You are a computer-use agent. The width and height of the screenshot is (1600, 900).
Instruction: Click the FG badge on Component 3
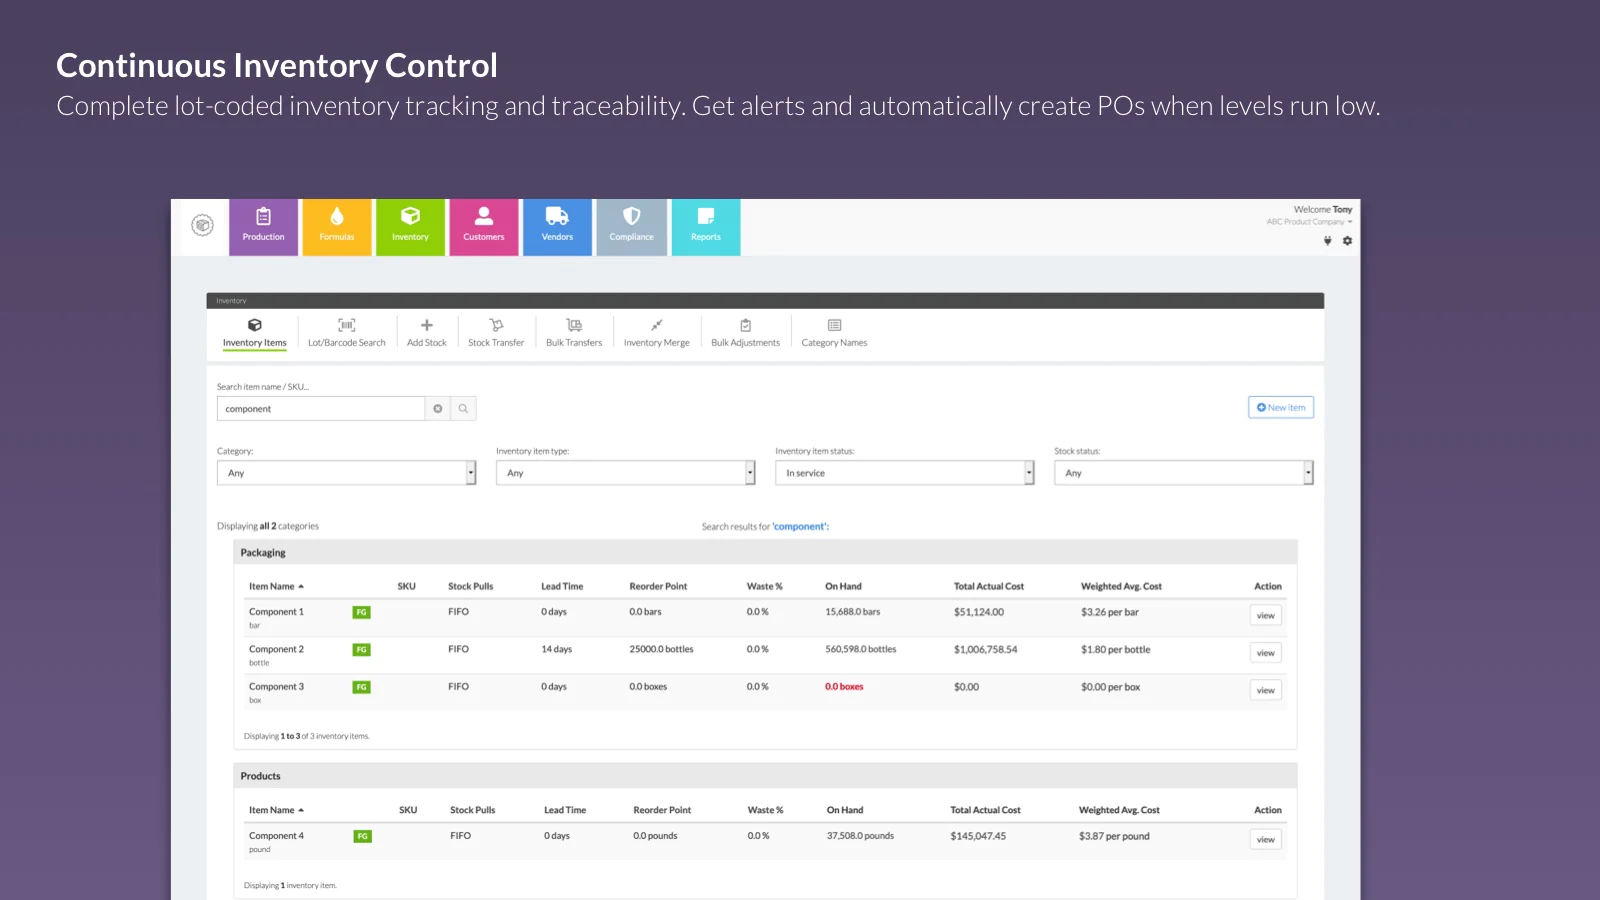[361, 687]
